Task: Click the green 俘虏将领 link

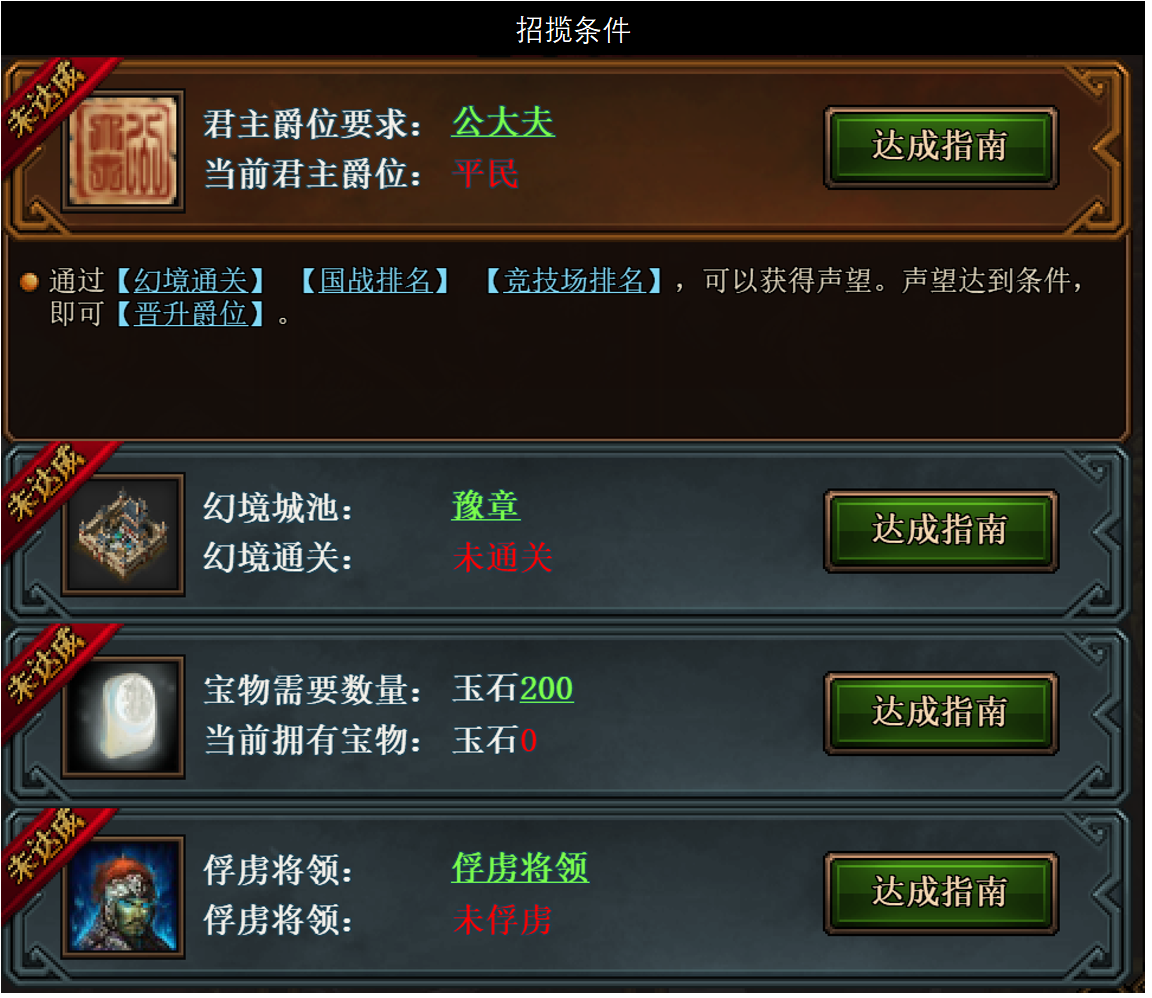Action: click(520, 869)
